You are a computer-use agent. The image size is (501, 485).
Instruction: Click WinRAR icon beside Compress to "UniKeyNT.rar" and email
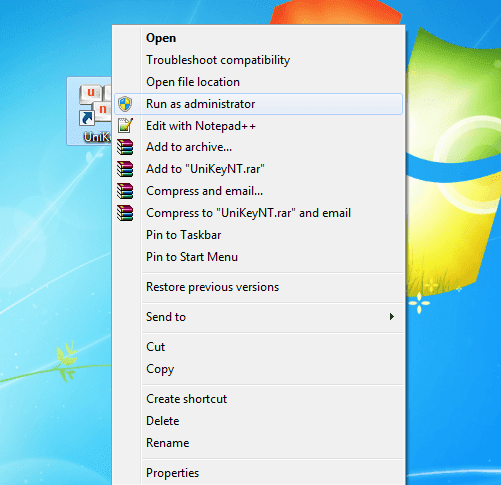click(125, 213)
